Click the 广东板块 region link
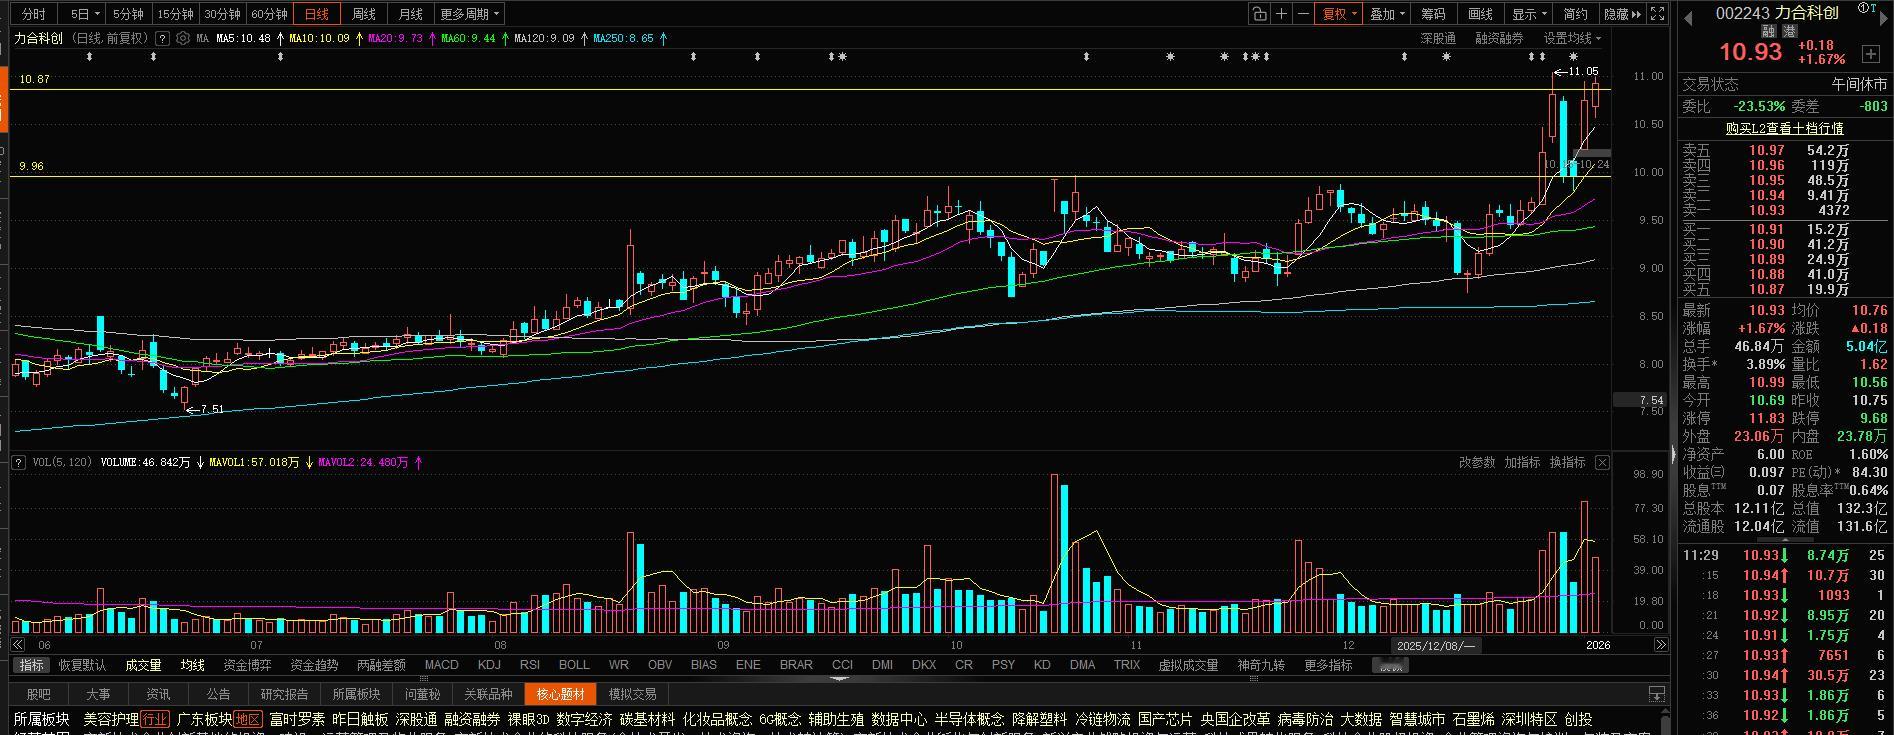The image size is (1894, 735). 204,719
